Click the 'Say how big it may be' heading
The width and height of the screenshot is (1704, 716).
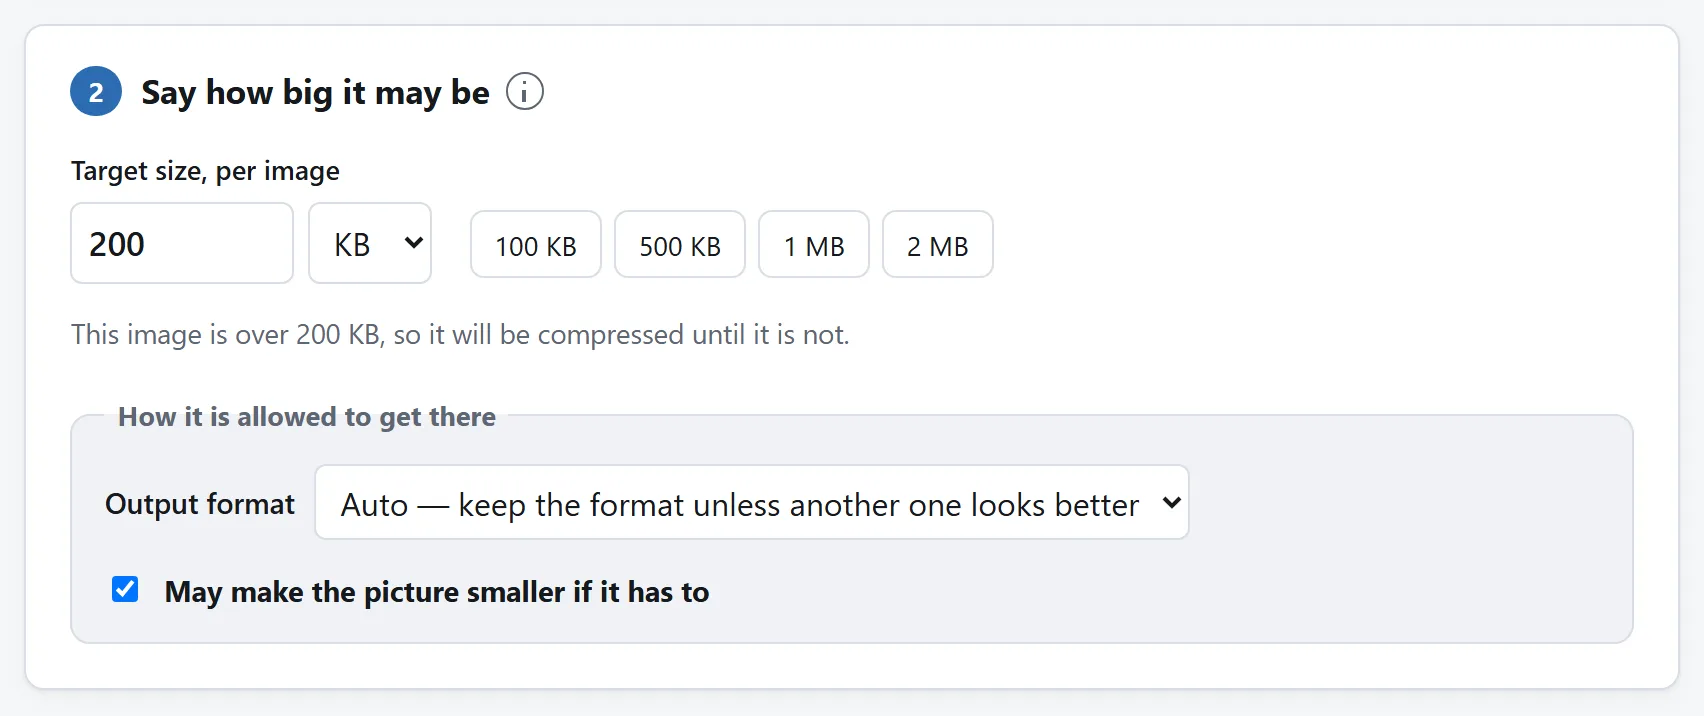[316, 92]
